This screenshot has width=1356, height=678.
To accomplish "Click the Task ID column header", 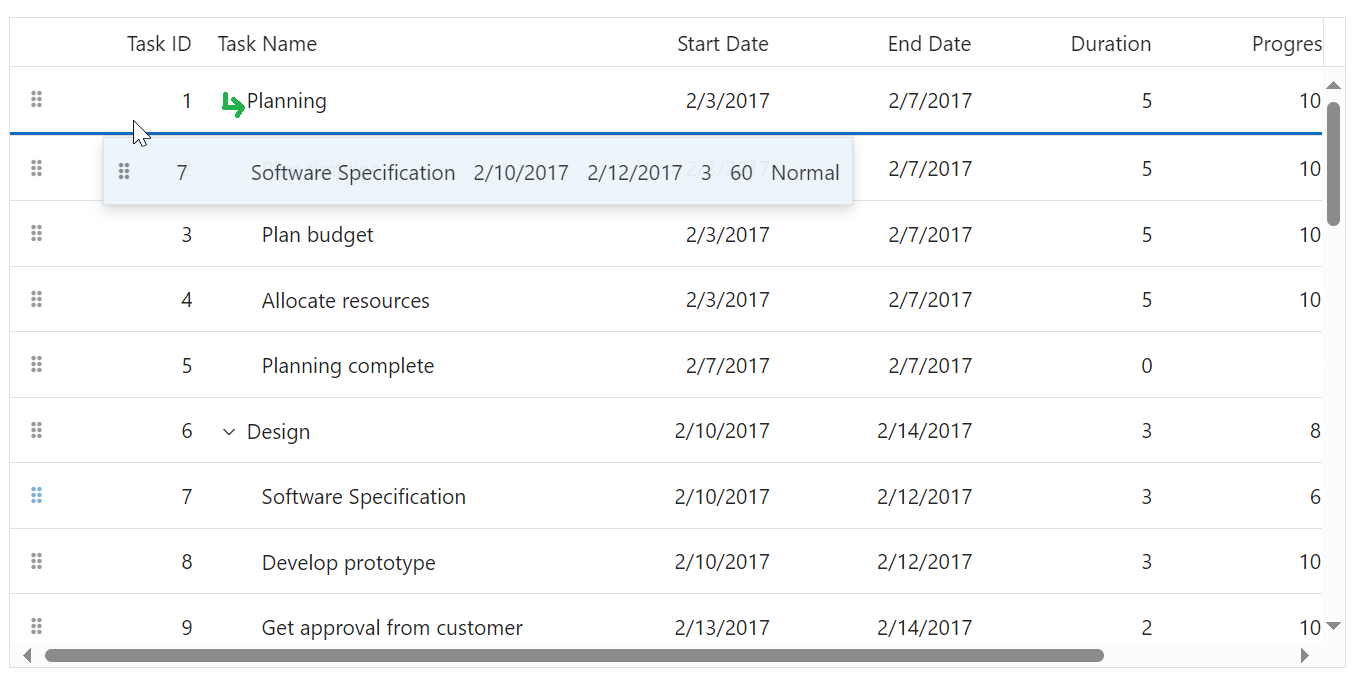I will (159, 44).
